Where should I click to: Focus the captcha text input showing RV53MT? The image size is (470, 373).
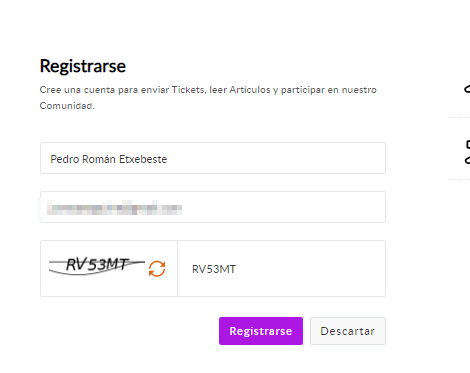pos(281,268)
